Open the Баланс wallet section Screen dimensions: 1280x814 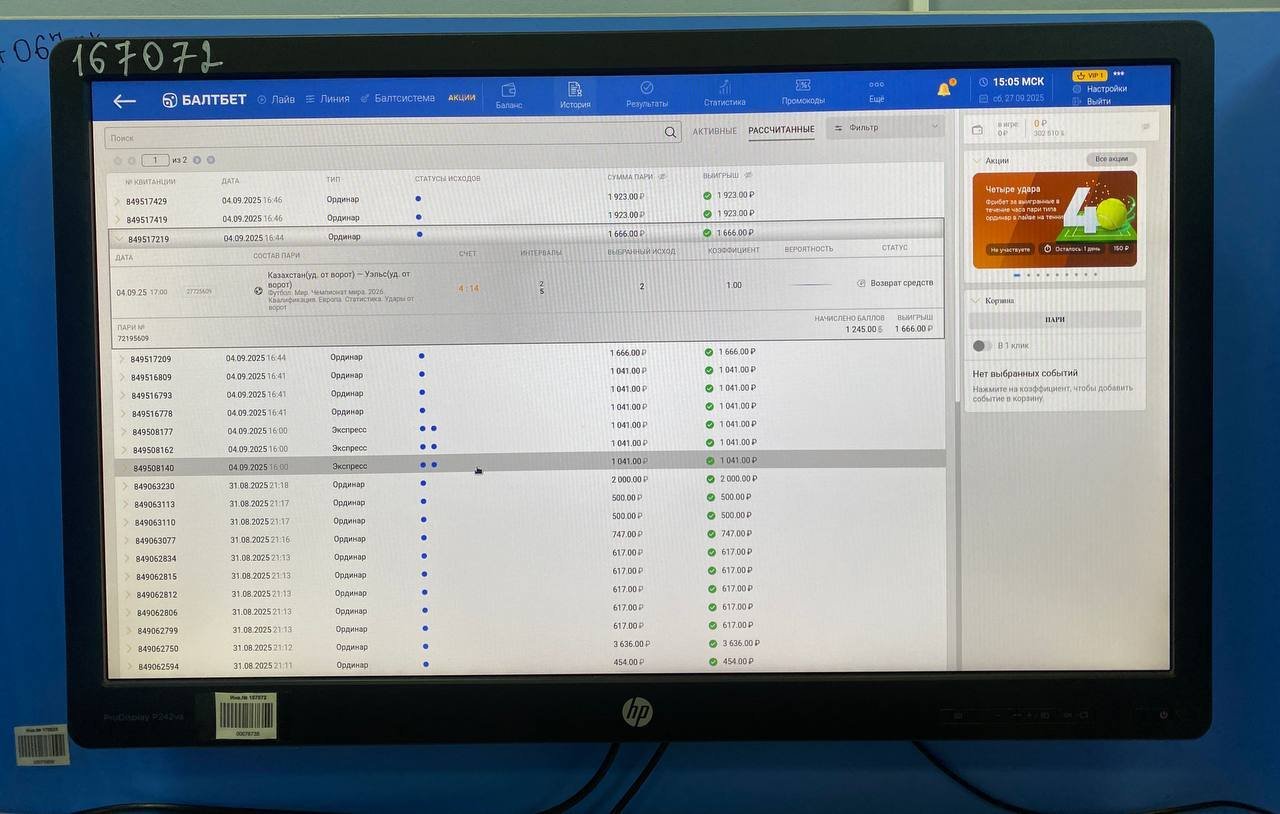click(508, 96)
